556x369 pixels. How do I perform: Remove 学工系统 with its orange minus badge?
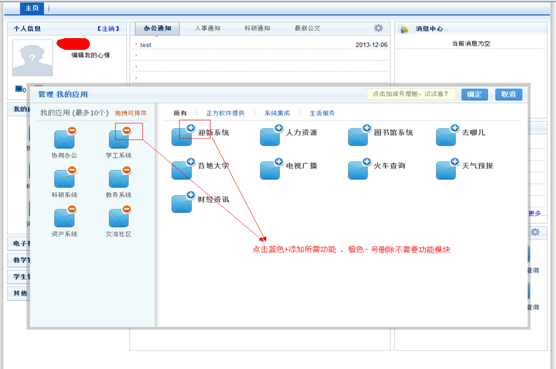127,131
